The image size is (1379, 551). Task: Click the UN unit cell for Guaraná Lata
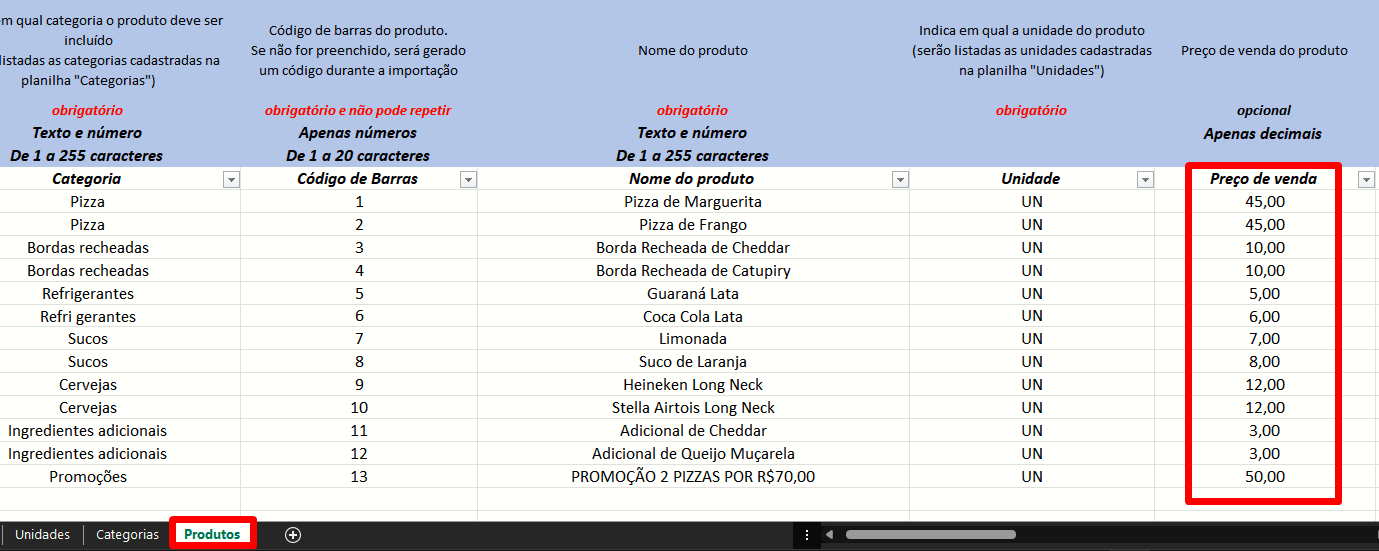[x=1032, y=294]
